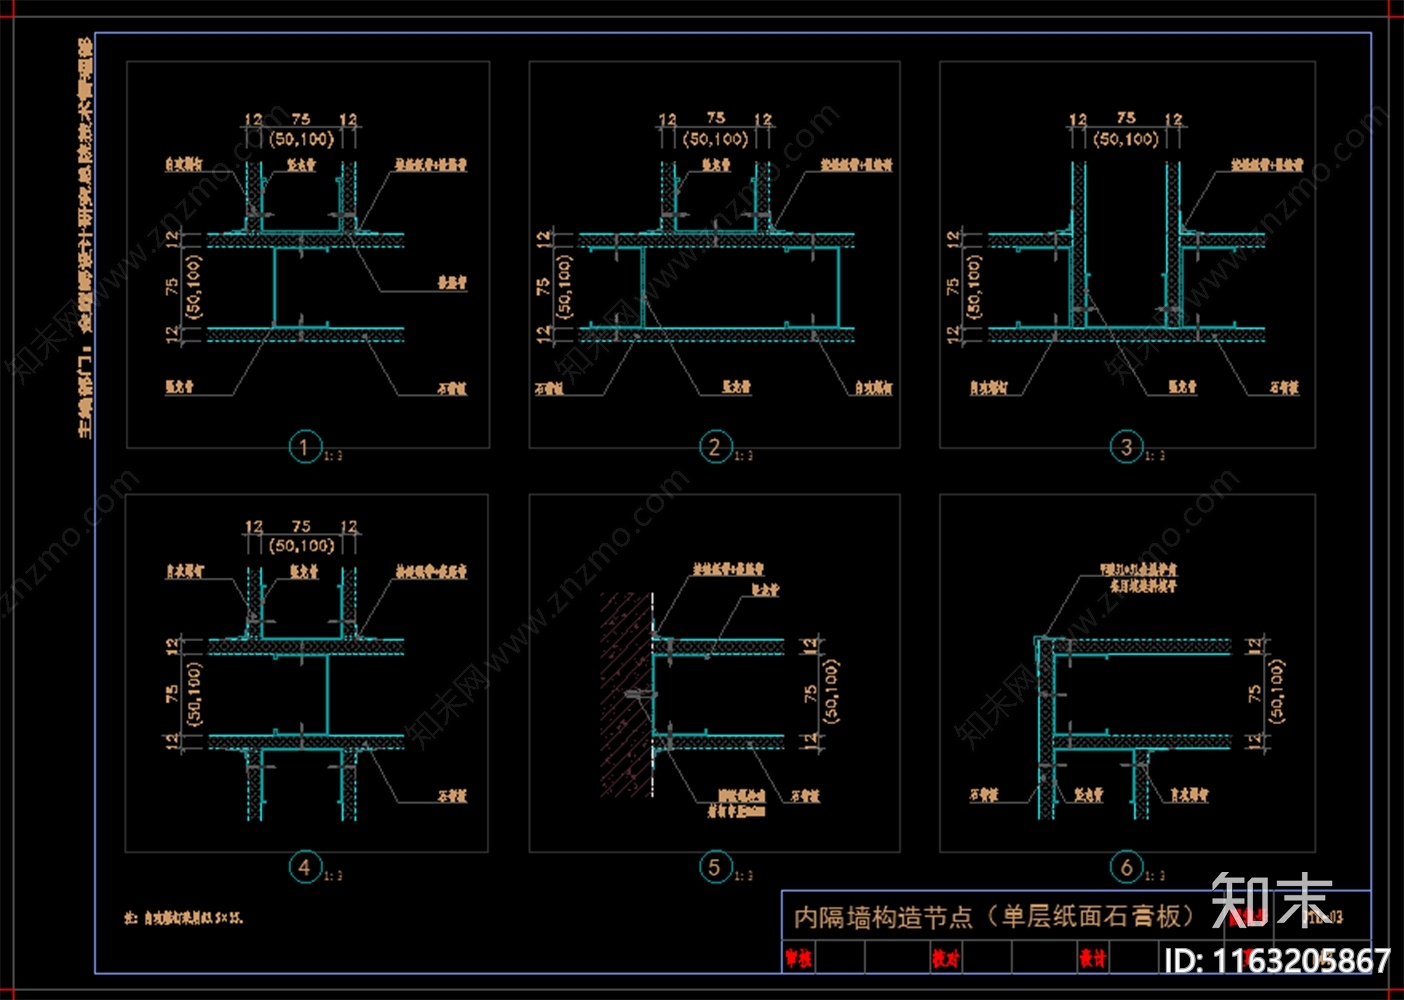
Task: Select the top 75 dimension in detail 2
Action: coord(715,118)
